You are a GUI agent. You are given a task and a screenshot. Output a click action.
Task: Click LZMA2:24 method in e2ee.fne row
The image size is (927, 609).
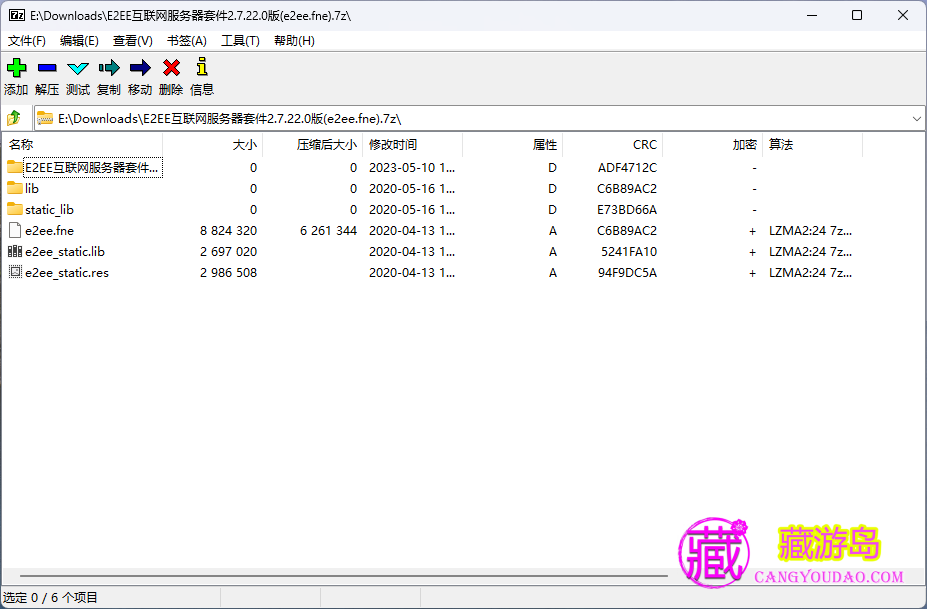point(811,231)
